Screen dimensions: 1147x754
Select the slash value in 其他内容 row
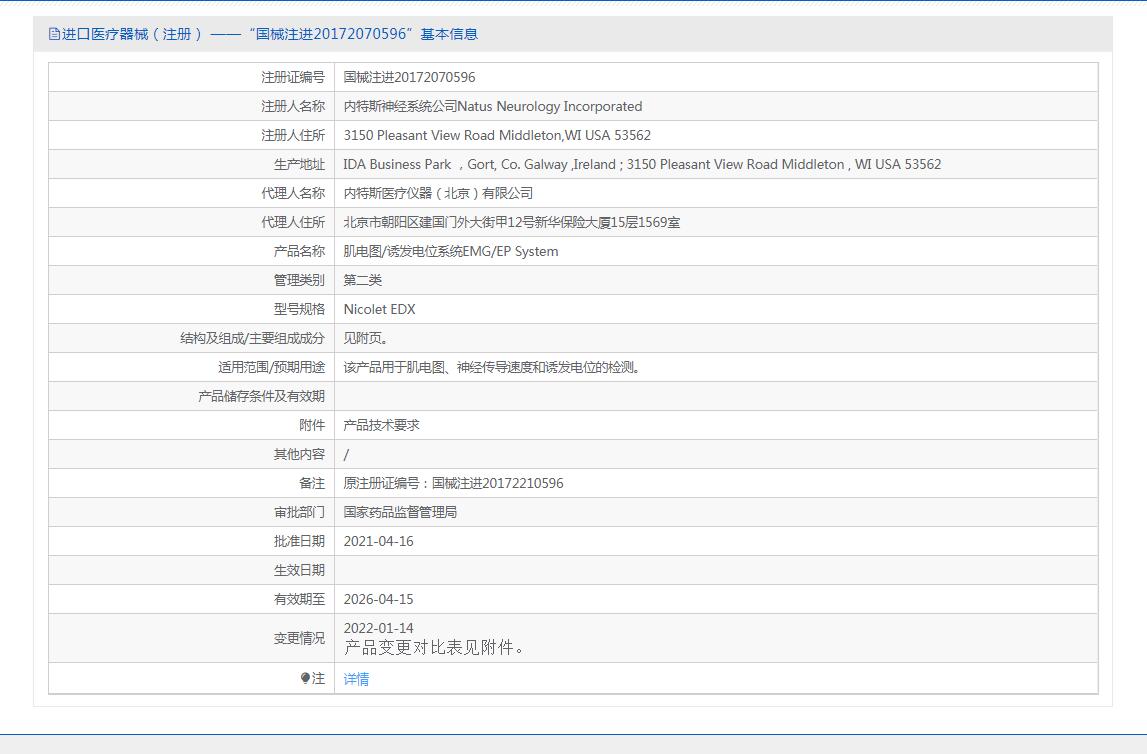coord(346,454)
